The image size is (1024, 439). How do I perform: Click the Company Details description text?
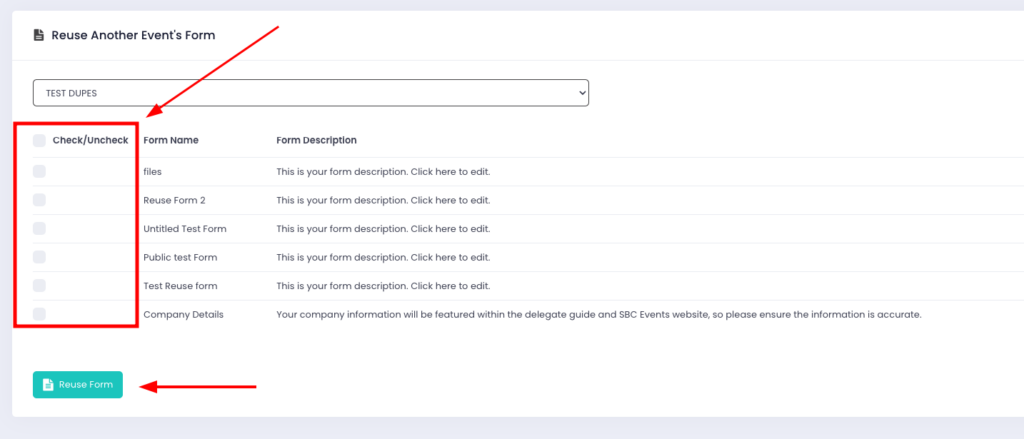(598, 314)
